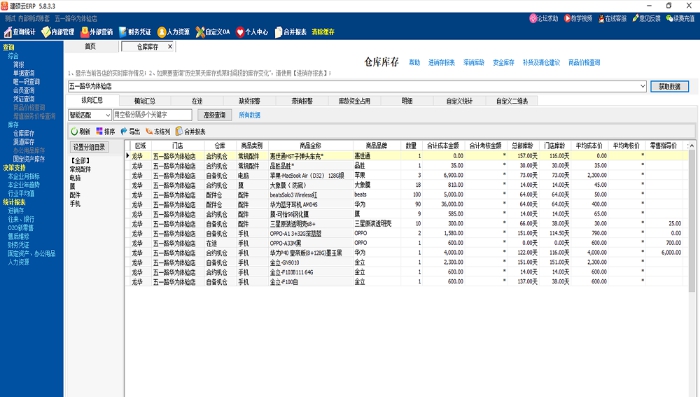
Task: Open the 内部管理 toolbar module
Action: [58, 32]
